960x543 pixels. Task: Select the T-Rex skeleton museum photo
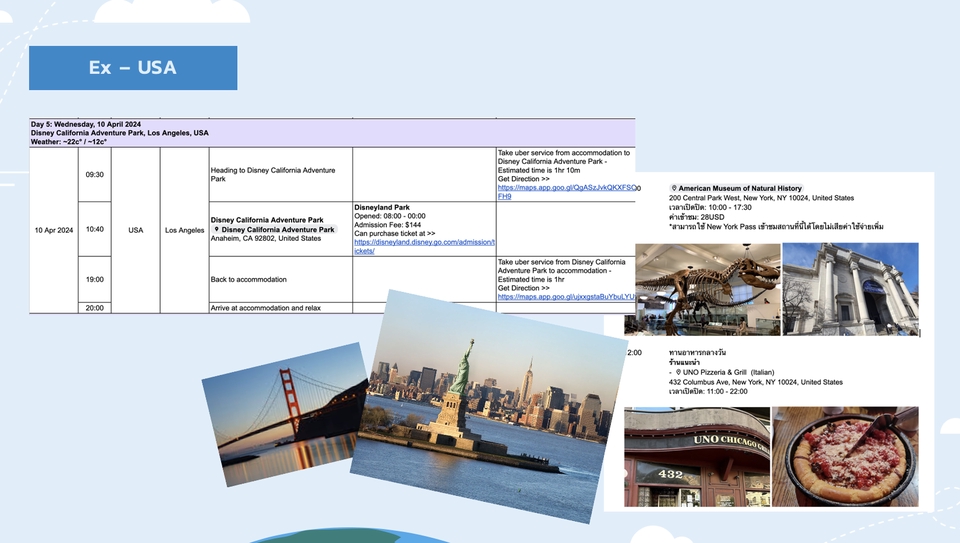pos(702,290)
